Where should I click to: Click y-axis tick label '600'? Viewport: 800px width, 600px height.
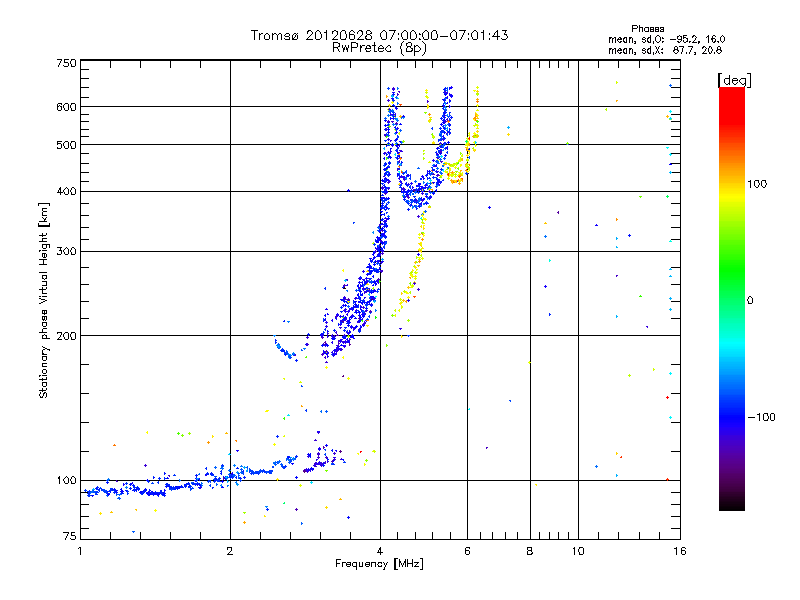[66, 107]
